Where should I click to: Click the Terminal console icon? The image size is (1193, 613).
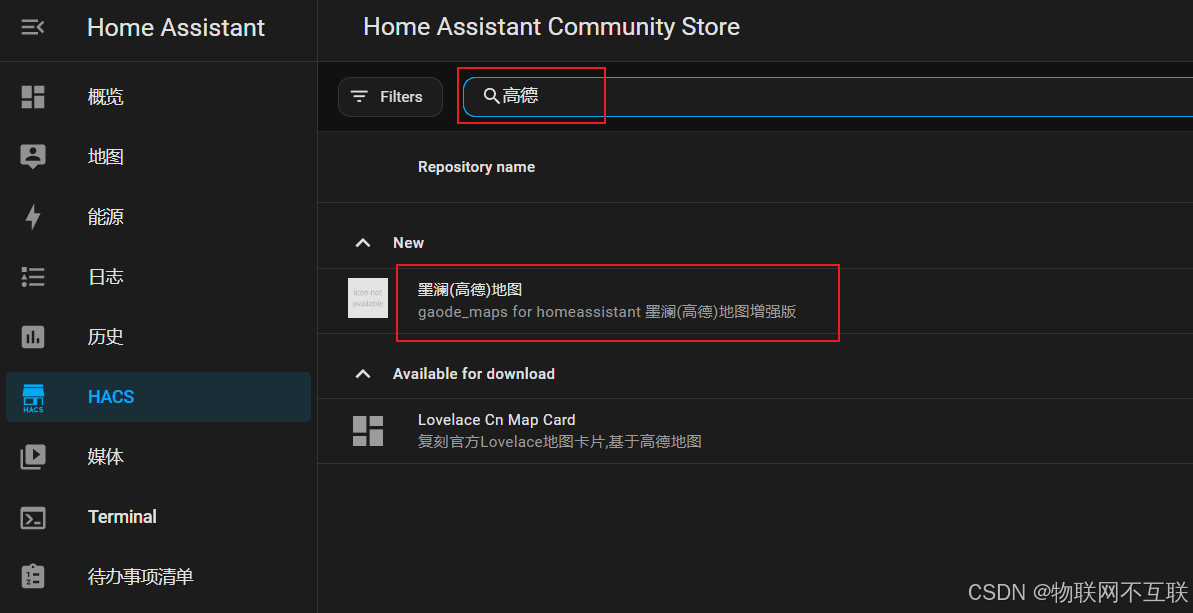coord(33,517)
